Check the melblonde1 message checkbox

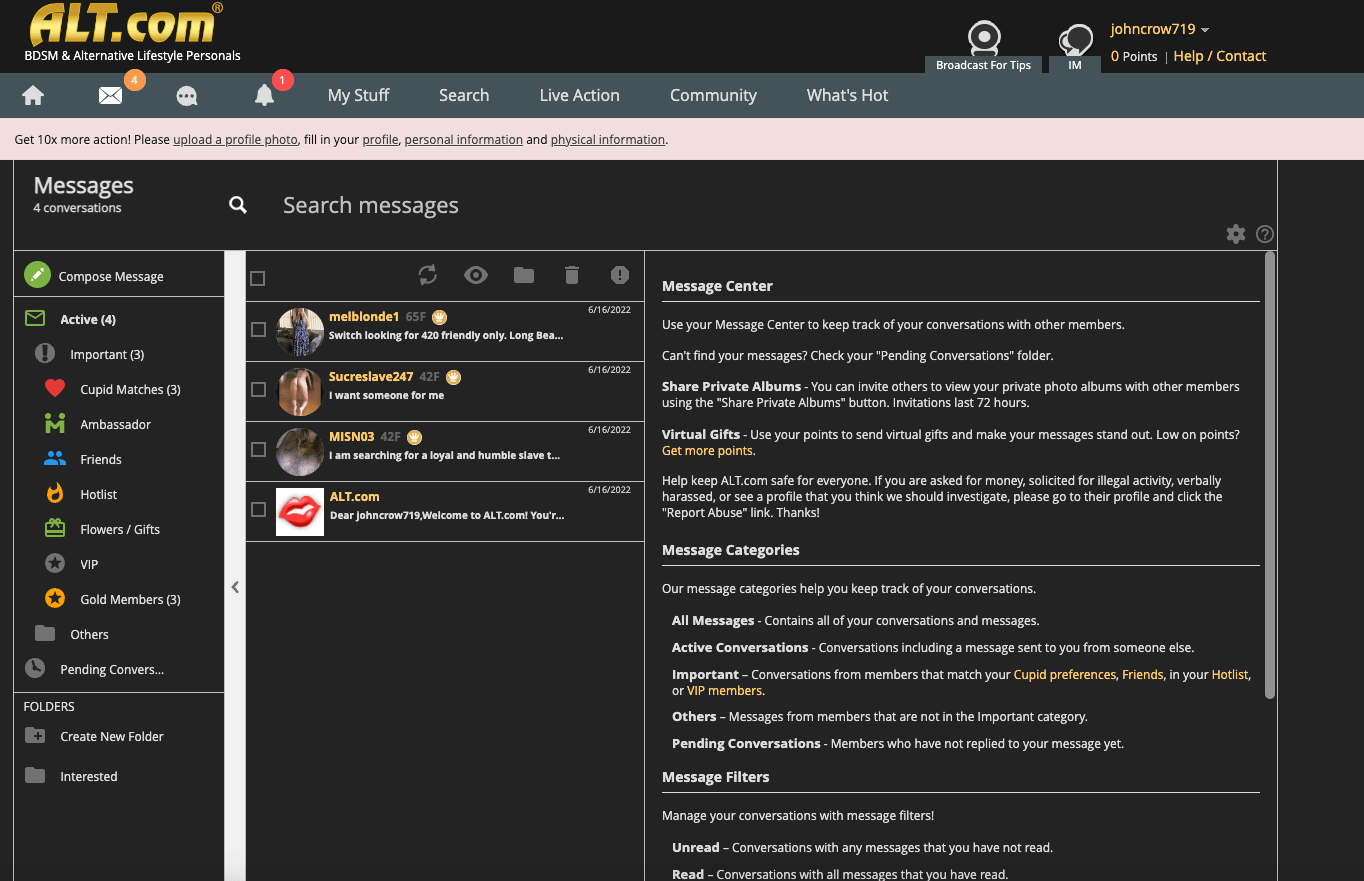pyautogui.click(x=258, y=329)
